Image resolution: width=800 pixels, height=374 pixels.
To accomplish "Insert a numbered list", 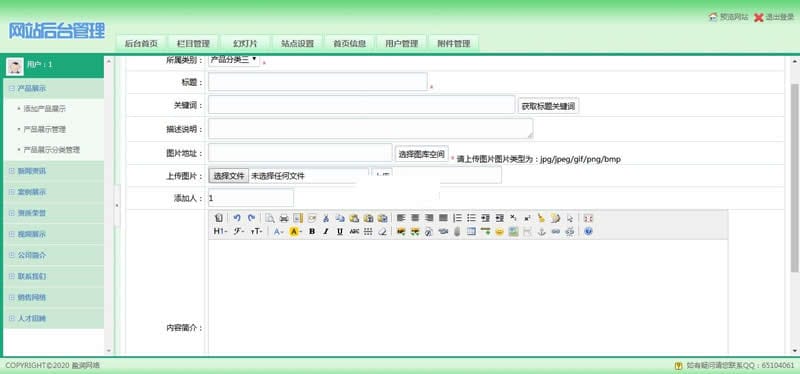I will [x=458, y=218].
